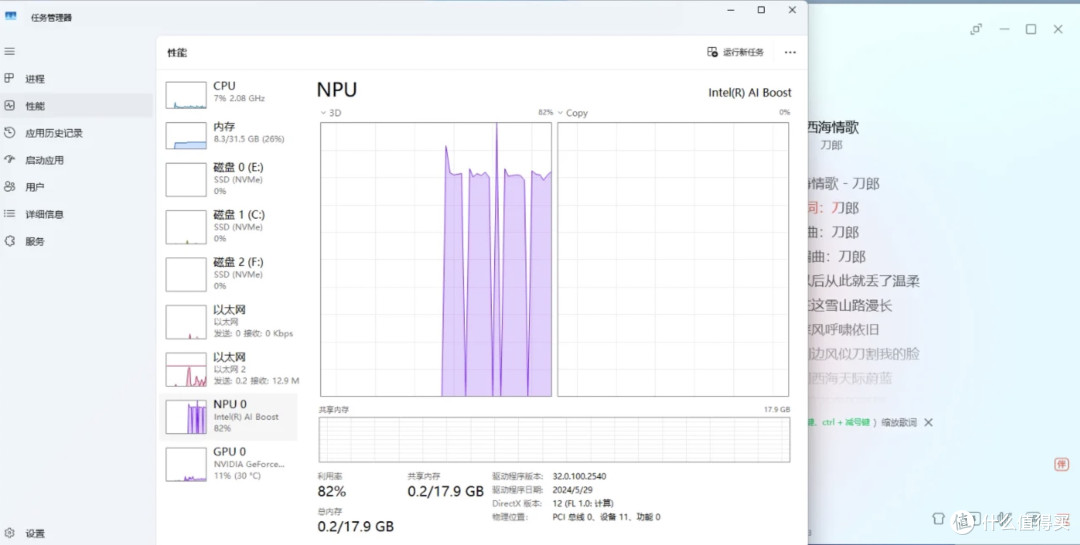1080x545 pixels.
Task: Click DirectX version 12 (FL 1.0: 计算)
Action: (583, 503)
